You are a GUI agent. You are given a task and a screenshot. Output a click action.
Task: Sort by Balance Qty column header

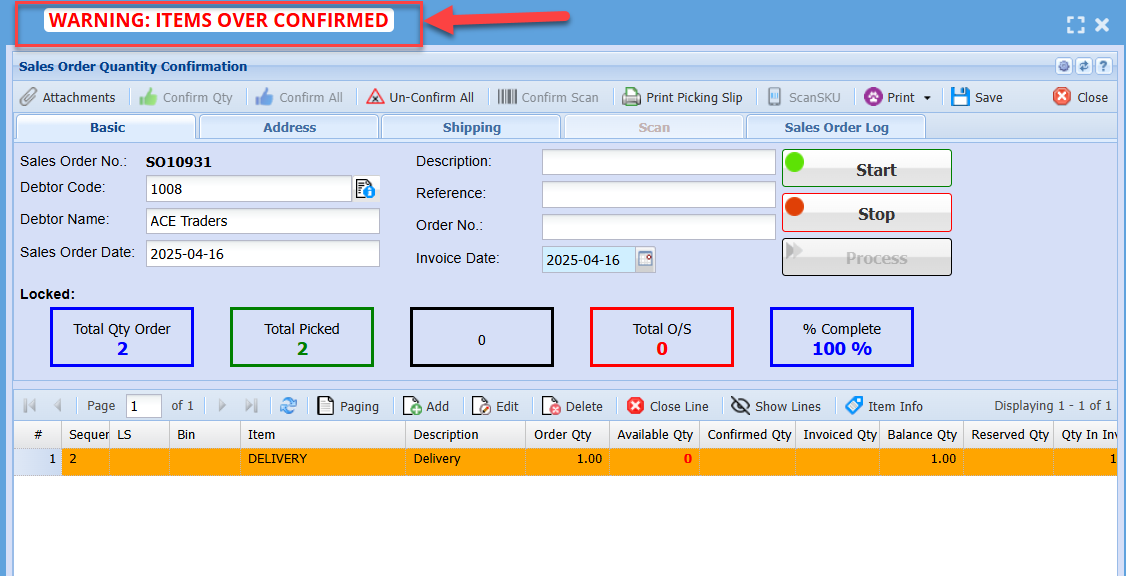[921, 435]
